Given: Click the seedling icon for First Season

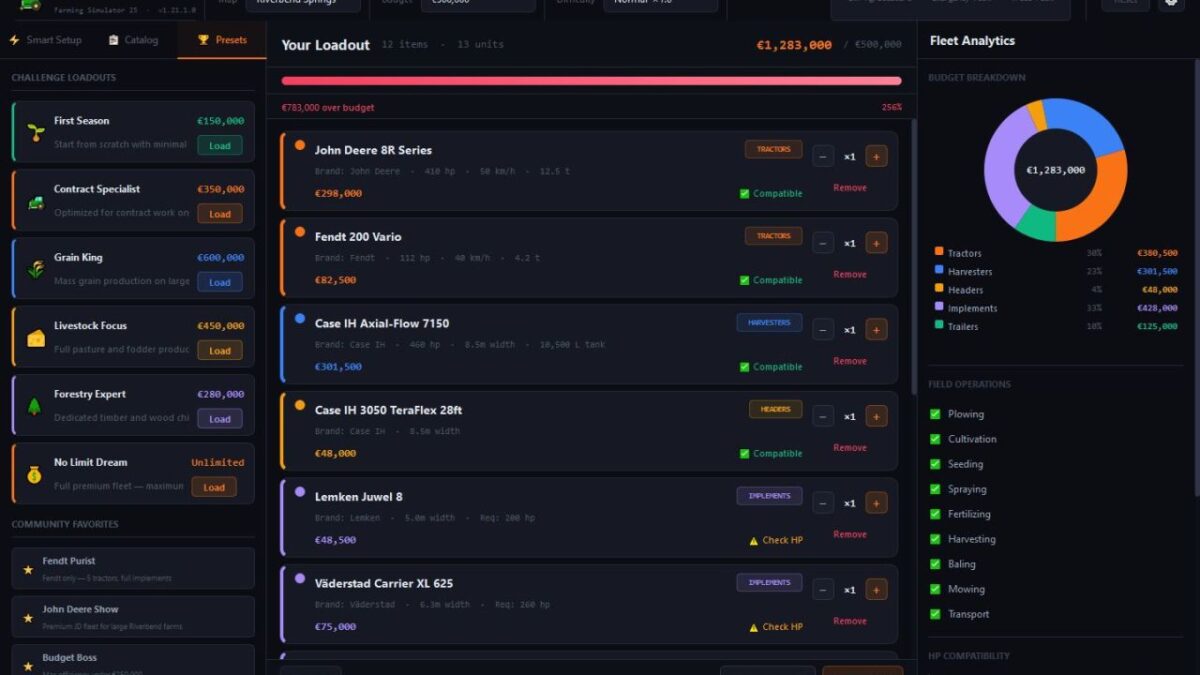Looking at the screenshot, I should coord(35,132).
